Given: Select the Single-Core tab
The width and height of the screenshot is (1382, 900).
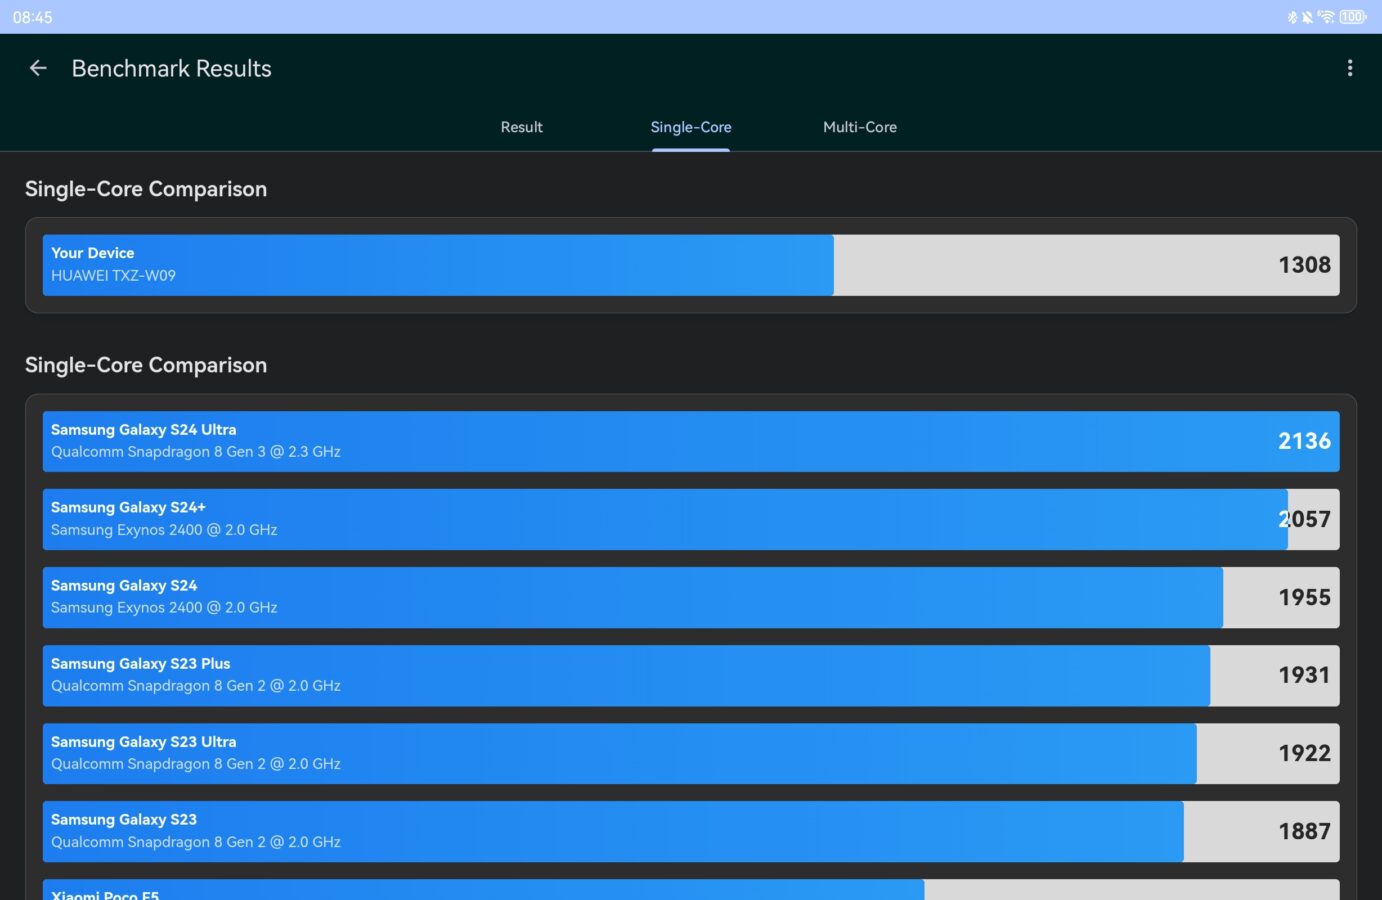Looking at the screenshot, I should (x=691, y=127).
